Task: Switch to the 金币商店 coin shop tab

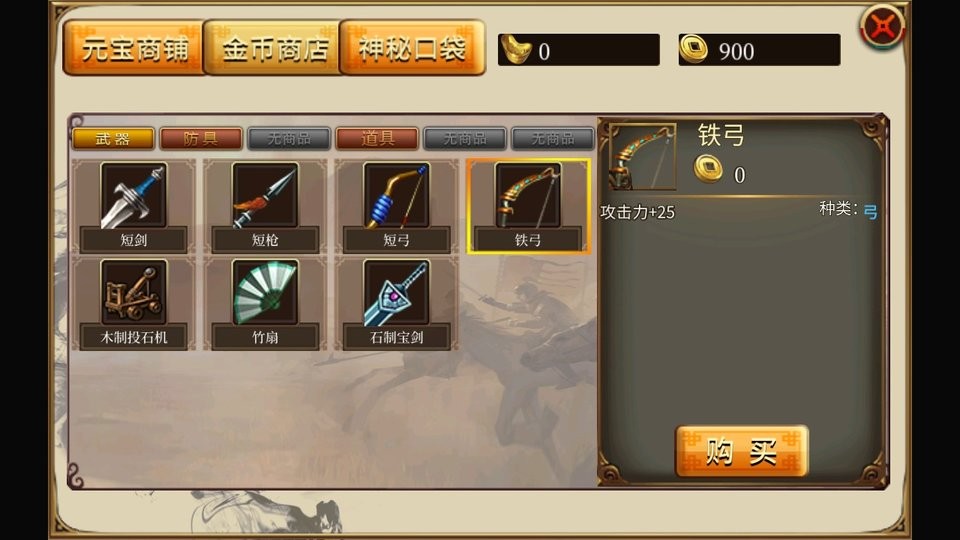Action: tap(273, 48)
